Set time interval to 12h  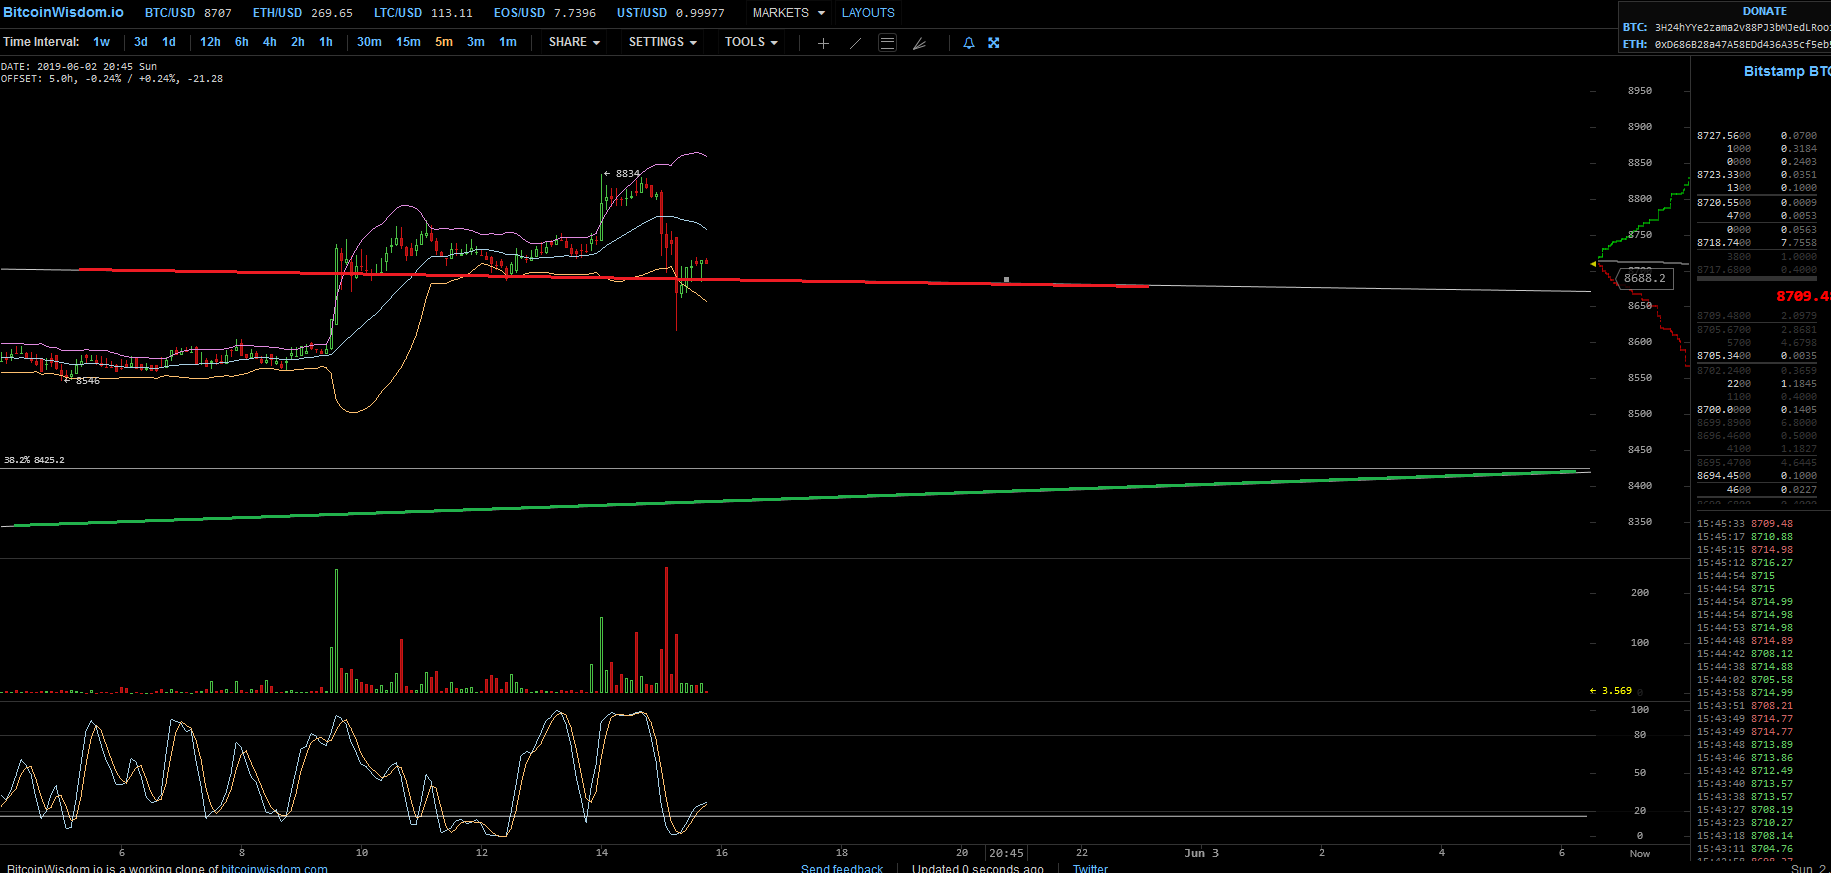click(x=210, y=42)
